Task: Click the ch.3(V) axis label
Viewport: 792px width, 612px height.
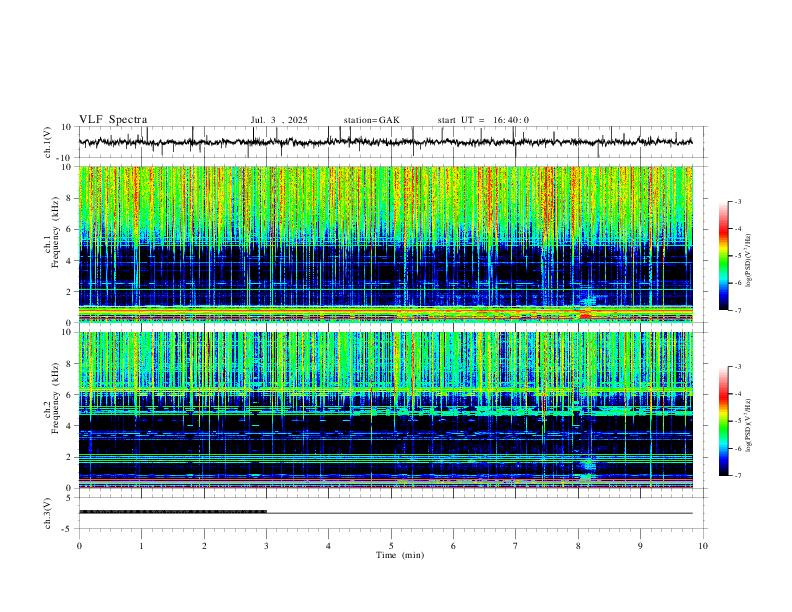Action: pyautogui.click(x=48, y=513)
